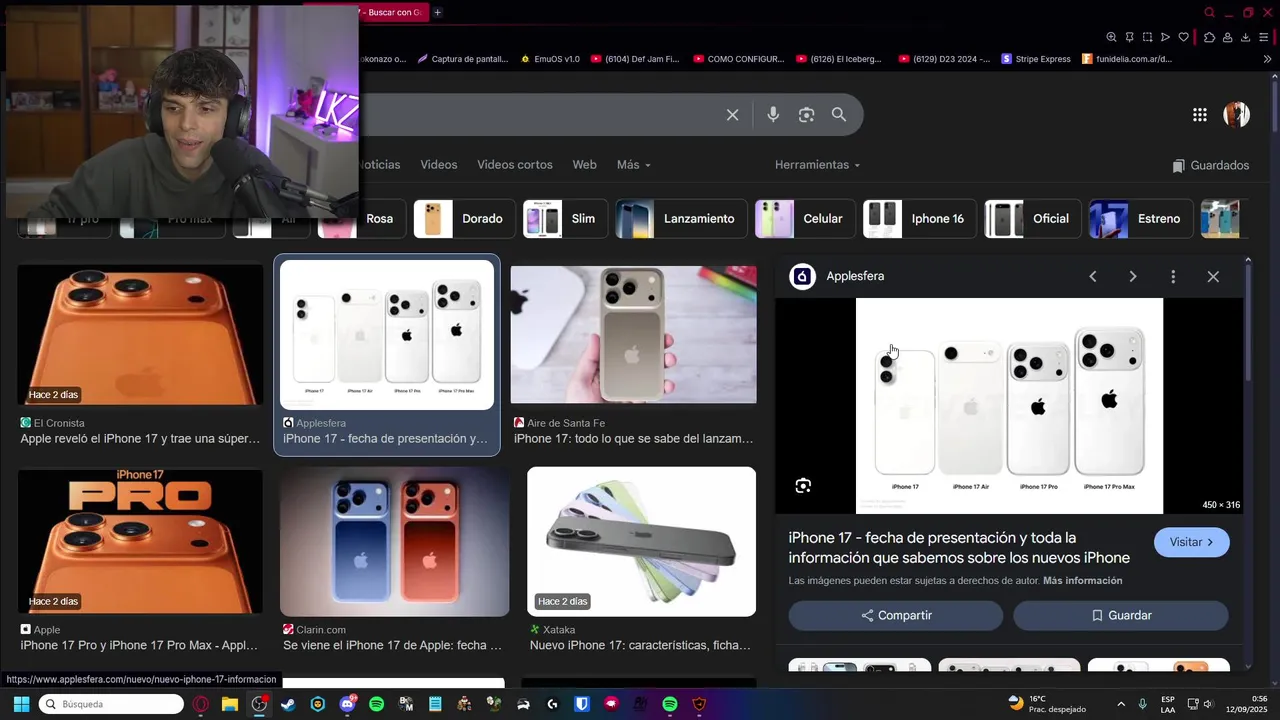The image size is (1280, 720).
Task: Show more bookmarks with the double chevron
Action: point(1267,59)
